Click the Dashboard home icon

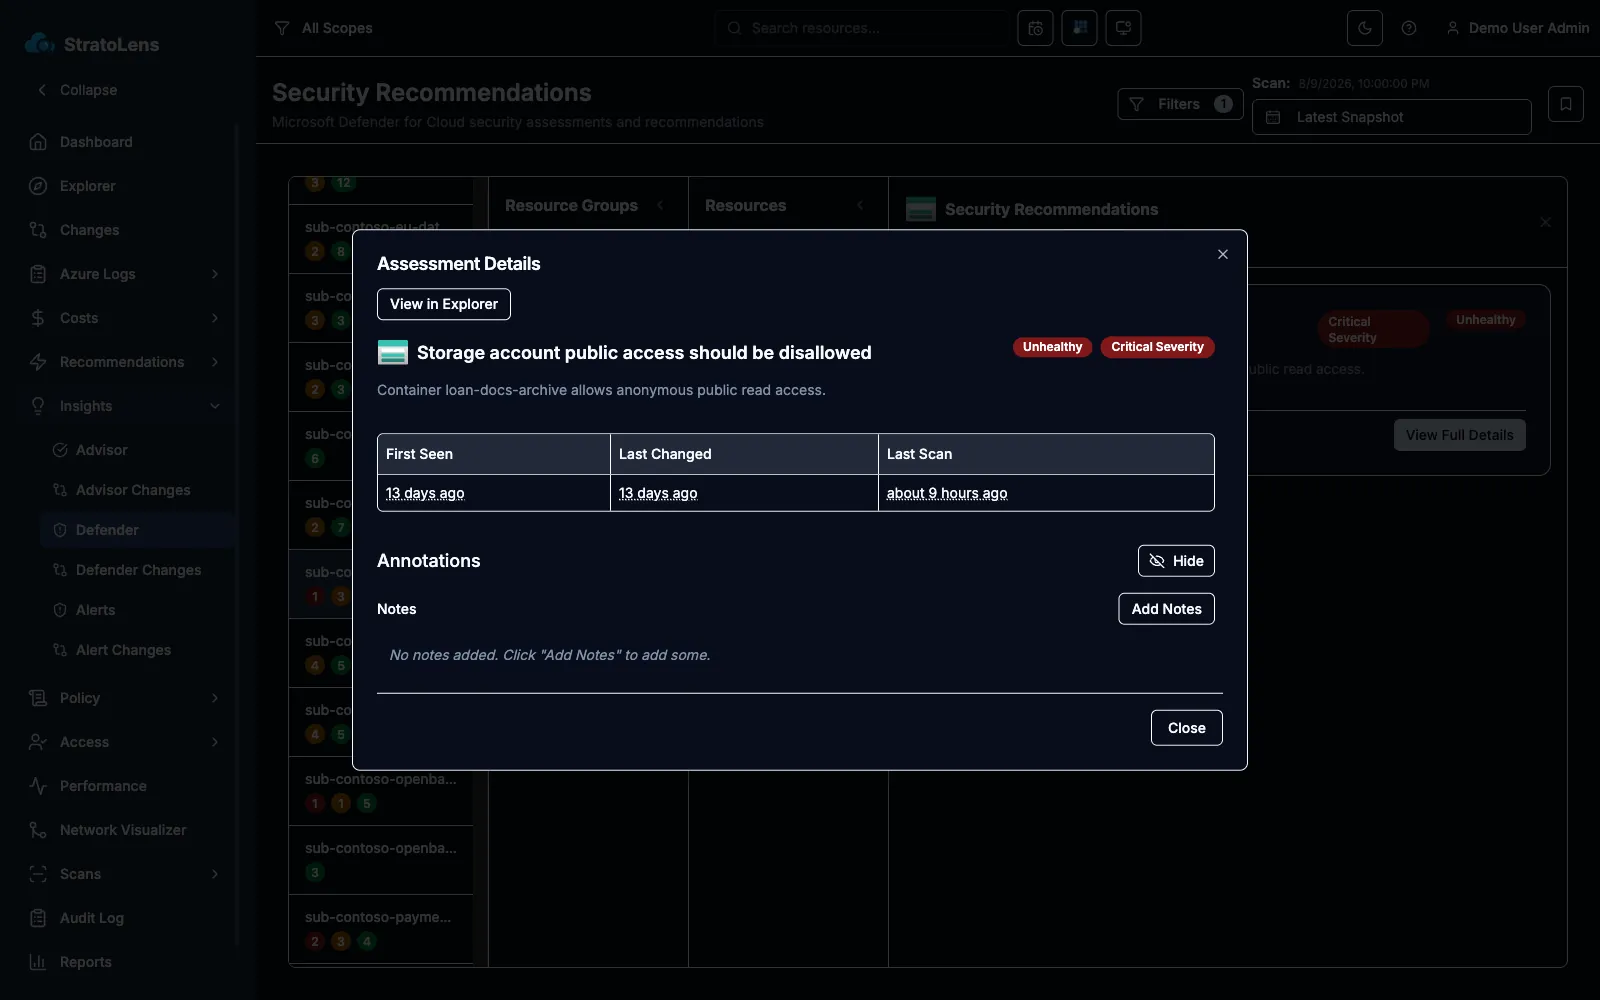[x=38, y=142]
